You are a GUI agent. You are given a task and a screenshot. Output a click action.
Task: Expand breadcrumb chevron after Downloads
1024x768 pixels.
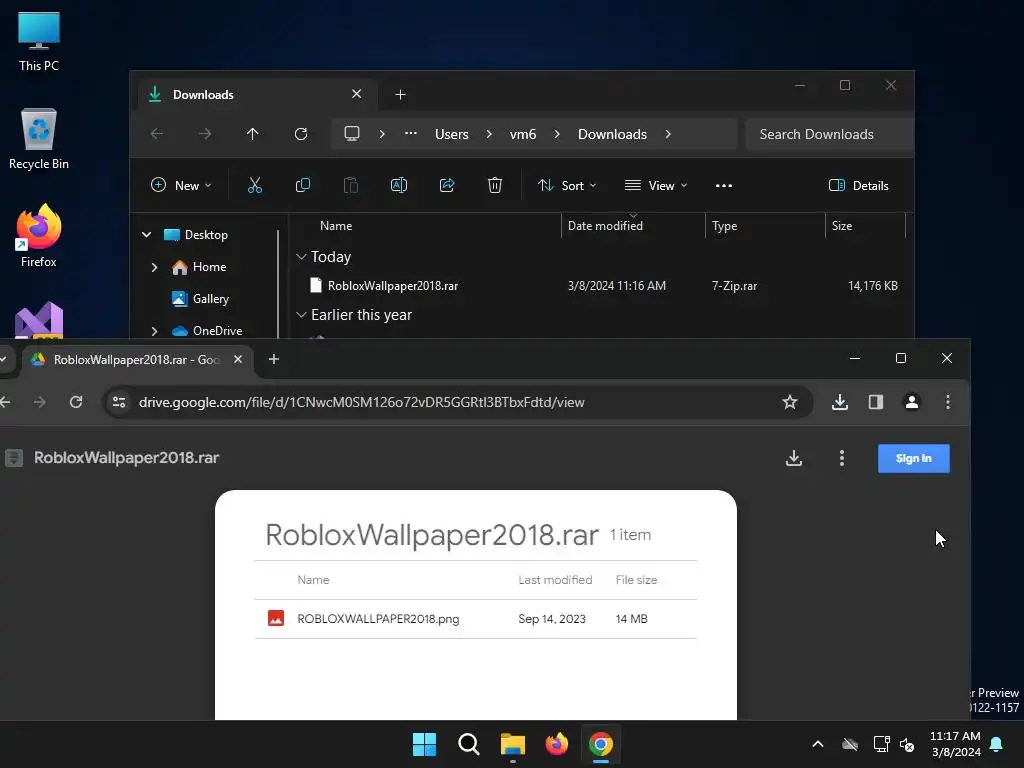point(667,134)
